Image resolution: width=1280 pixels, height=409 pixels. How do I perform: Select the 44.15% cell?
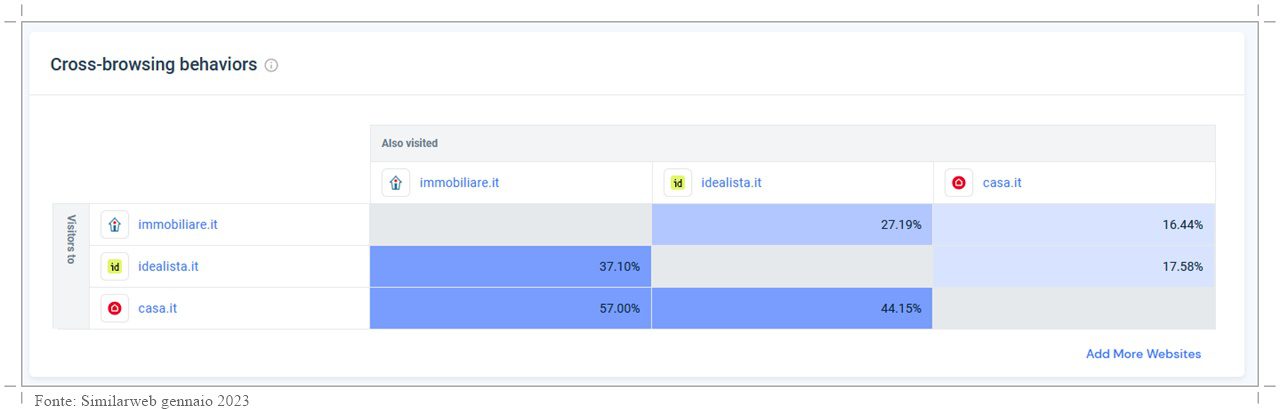tap(792, 309)
